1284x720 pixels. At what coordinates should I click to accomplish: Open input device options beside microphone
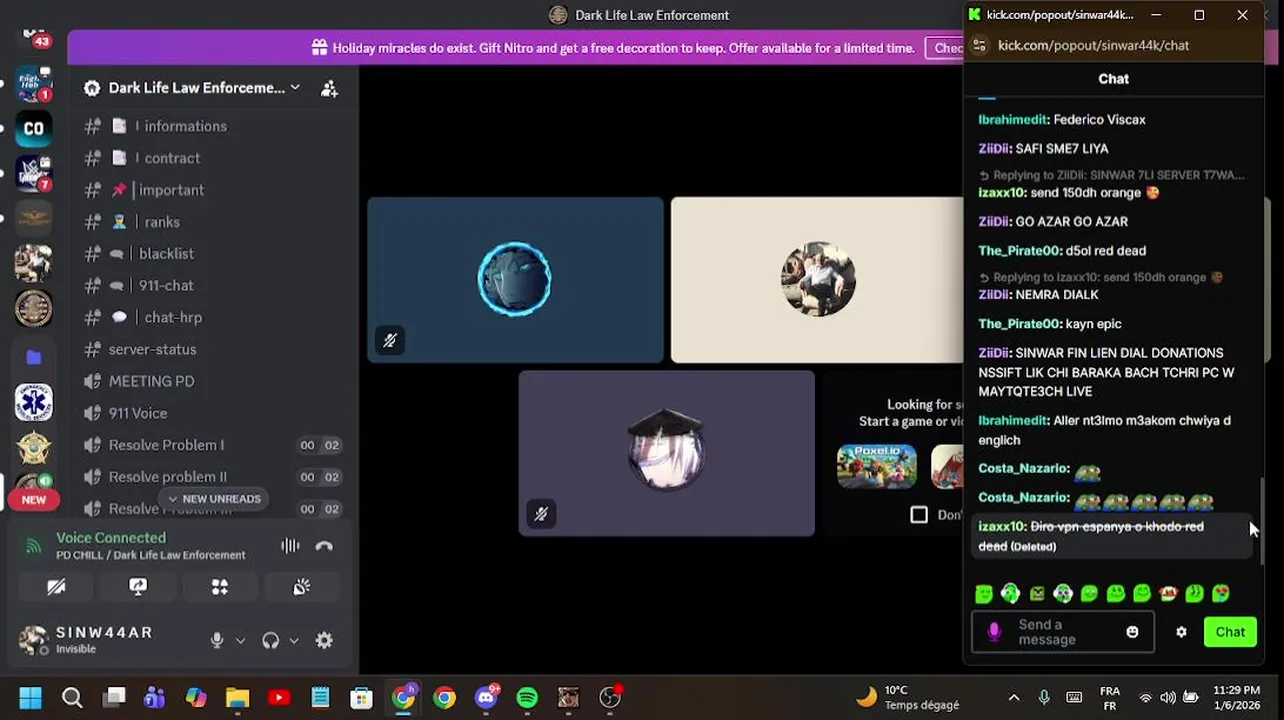[x=240, y=640]
